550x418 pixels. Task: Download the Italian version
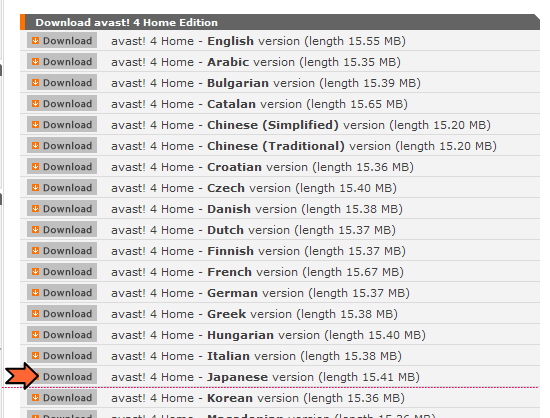pos(62,356)
